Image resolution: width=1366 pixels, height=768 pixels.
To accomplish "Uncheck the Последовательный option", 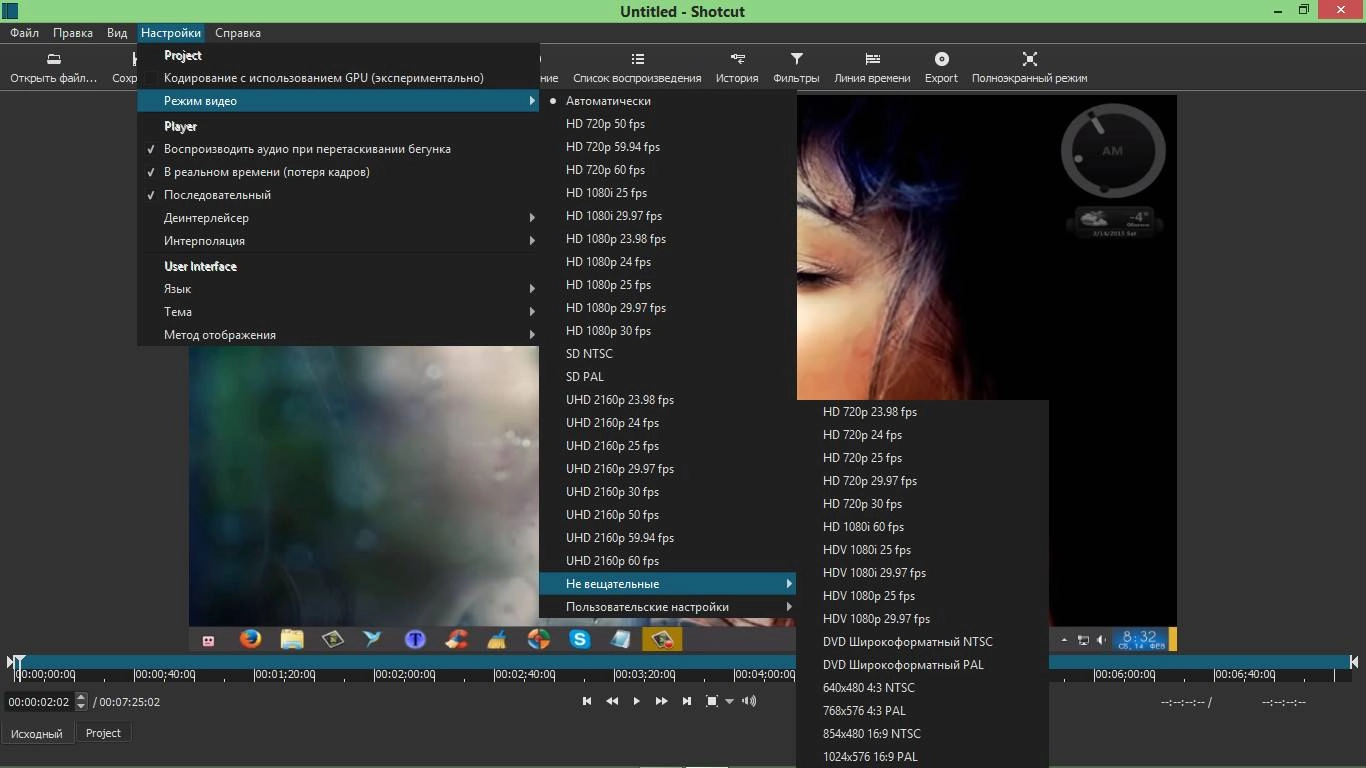I will coord(338,195).
